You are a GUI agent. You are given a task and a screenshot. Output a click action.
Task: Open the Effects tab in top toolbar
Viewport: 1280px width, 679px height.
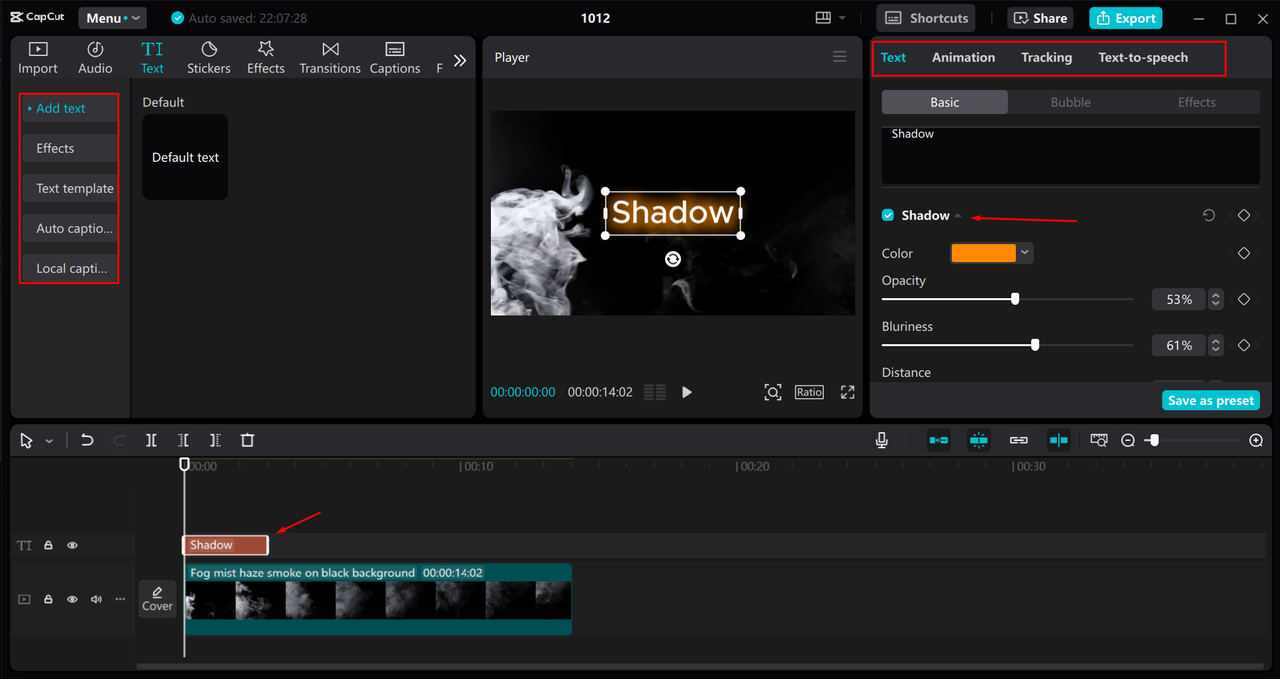(x=266, y=58)
